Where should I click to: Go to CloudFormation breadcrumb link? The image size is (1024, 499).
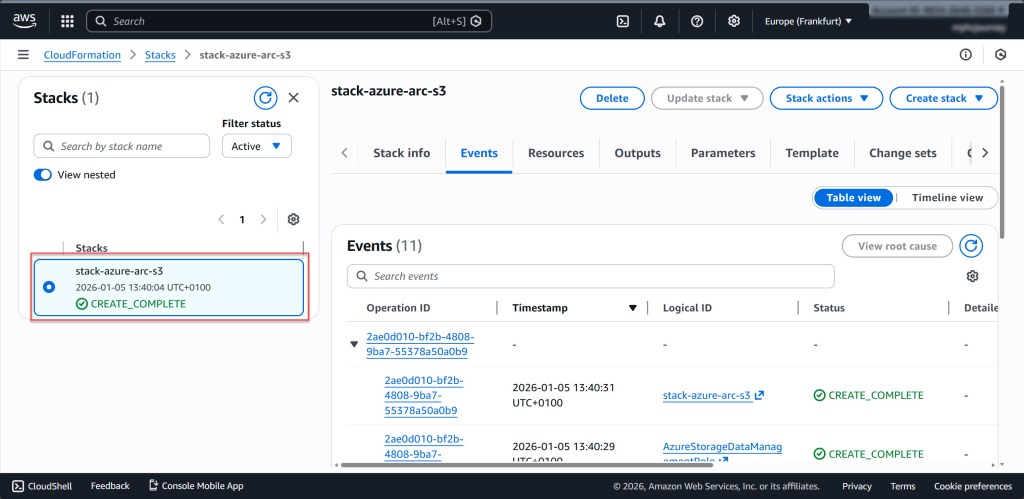click(82, 55)
